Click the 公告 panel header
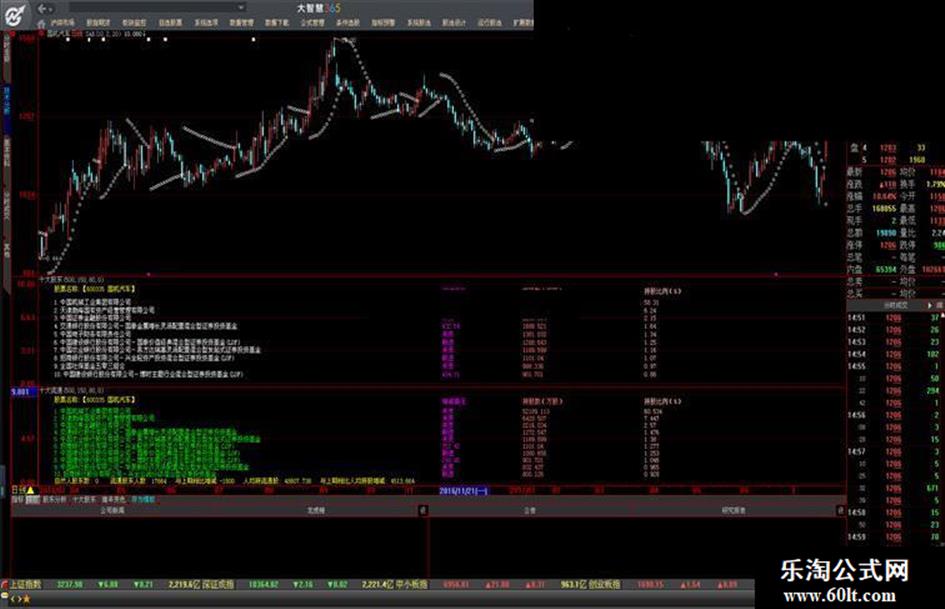Image resolution: width=945 pixels, height=609 pixels. [529, 511]
